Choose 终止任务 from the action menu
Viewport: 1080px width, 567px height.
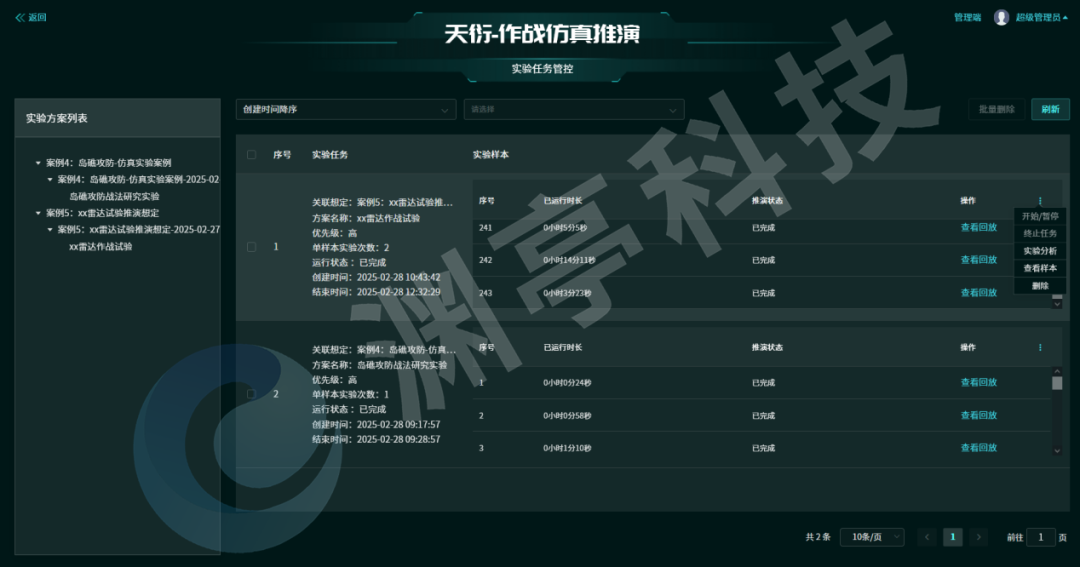click(x=1040, y=234)
